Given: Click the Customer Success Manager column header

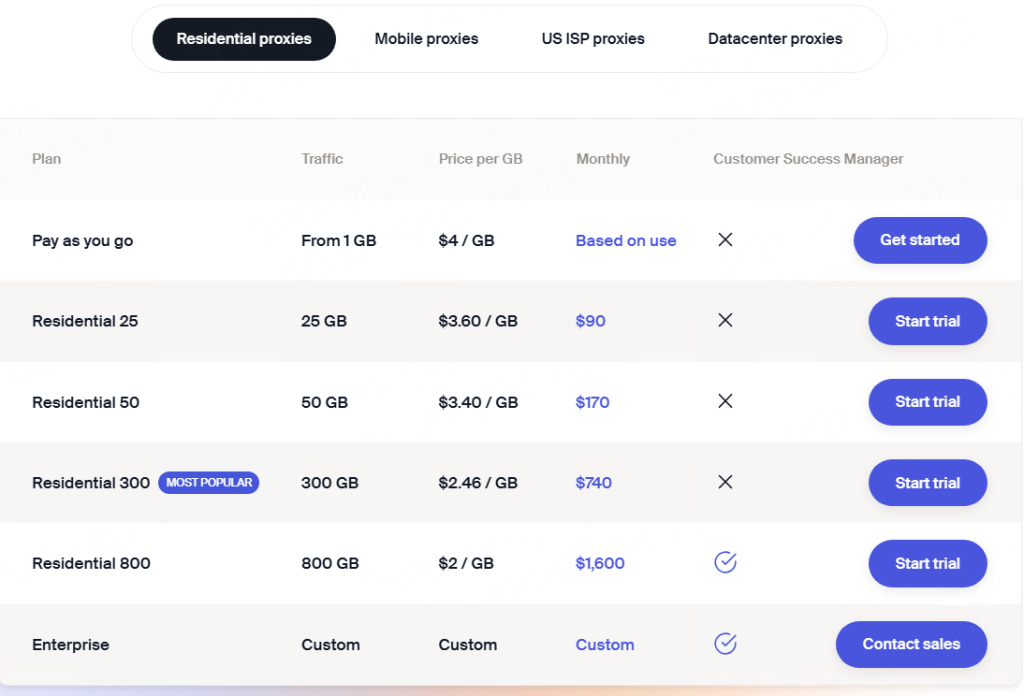Looking at the screenshot, I should coord(808,159).
